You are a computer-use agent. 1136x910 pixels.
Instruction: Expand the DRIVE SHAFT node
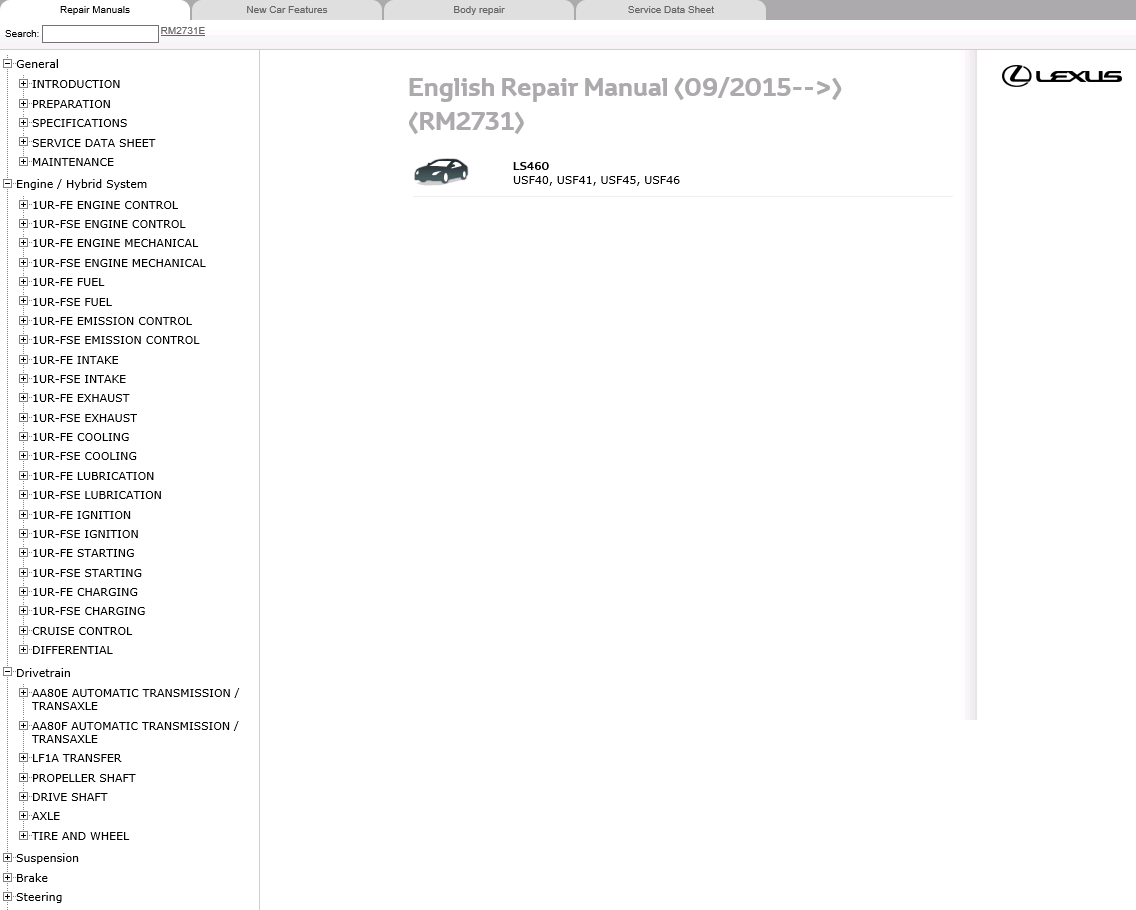[24, 797]
